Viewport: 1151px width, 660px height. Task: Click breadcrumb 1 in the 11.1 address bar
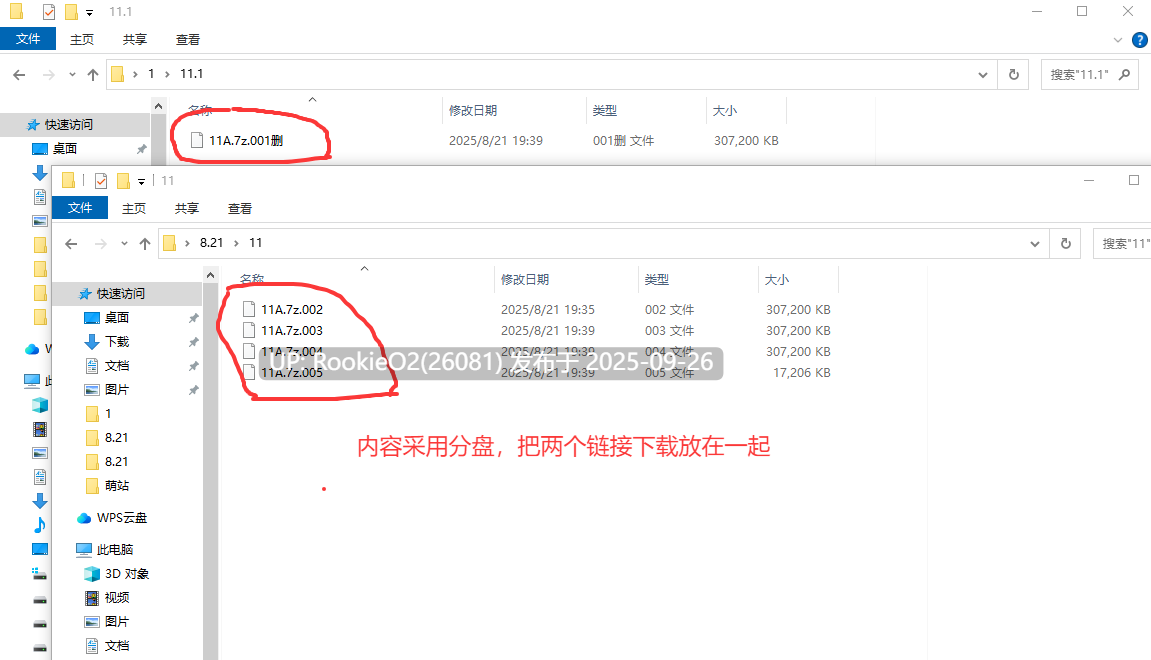[151, 73]
